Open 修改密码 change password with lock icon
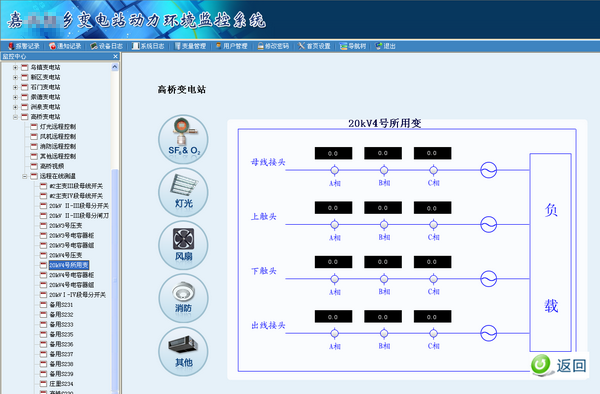 pyautogui.click(x=273, y=46)
